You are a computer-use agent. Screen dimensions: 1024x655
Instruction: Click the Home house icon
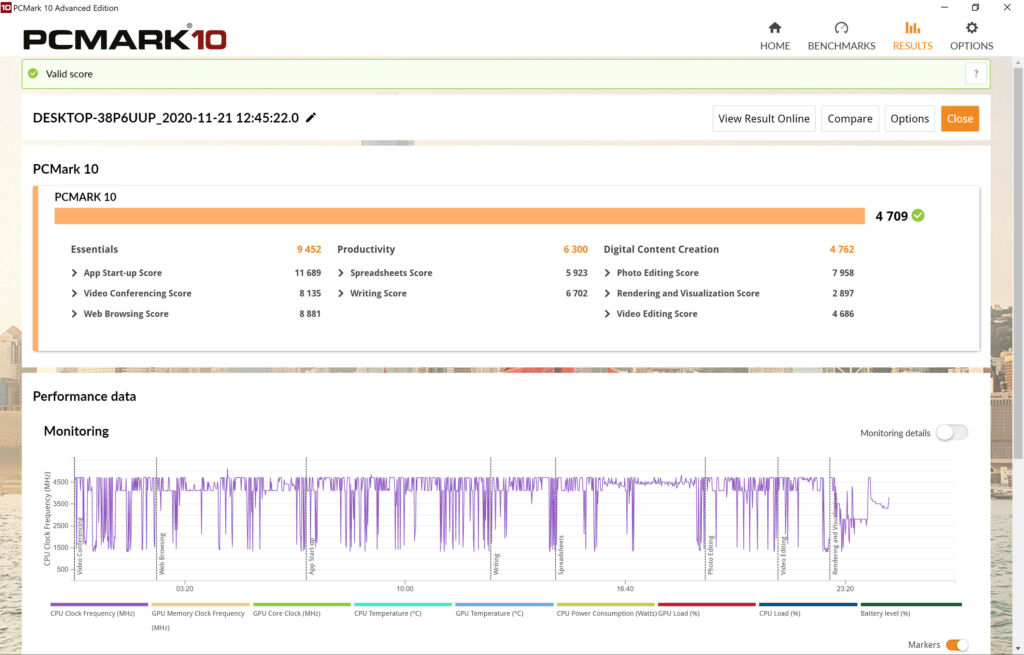[775, 27]
